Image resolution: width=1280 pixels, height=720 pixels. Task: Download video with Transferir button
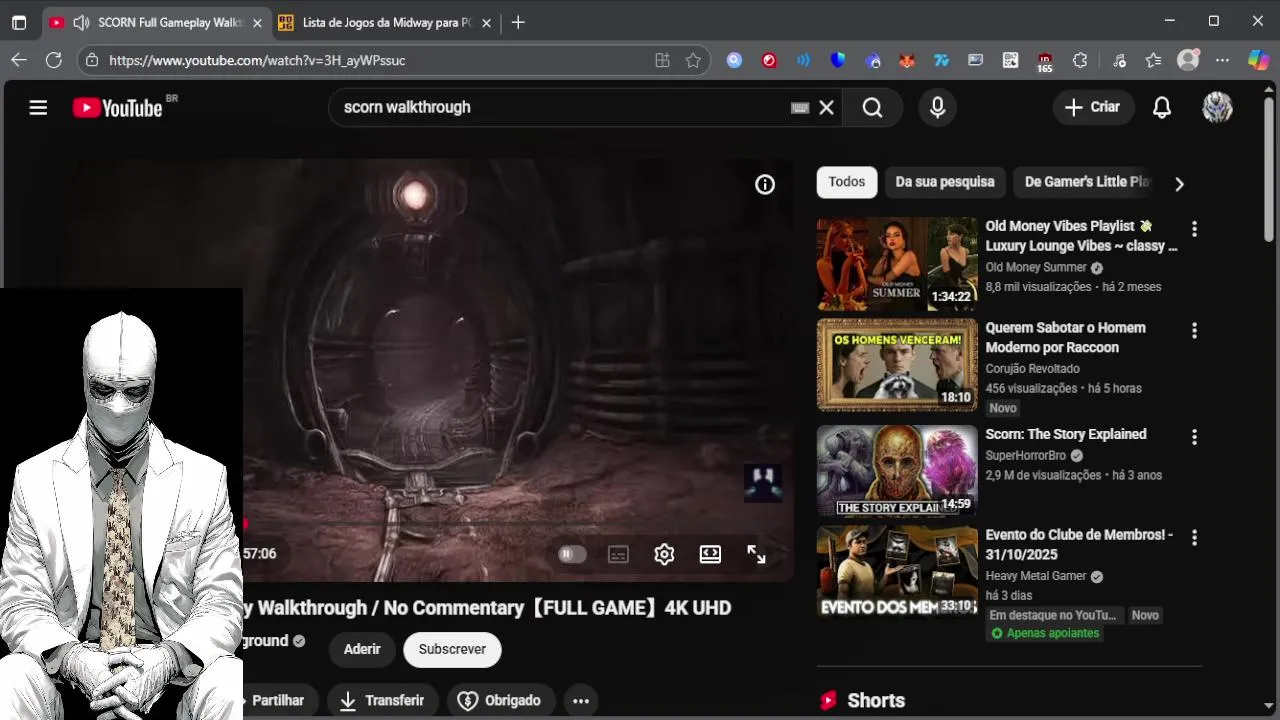[x=381, y=701]
